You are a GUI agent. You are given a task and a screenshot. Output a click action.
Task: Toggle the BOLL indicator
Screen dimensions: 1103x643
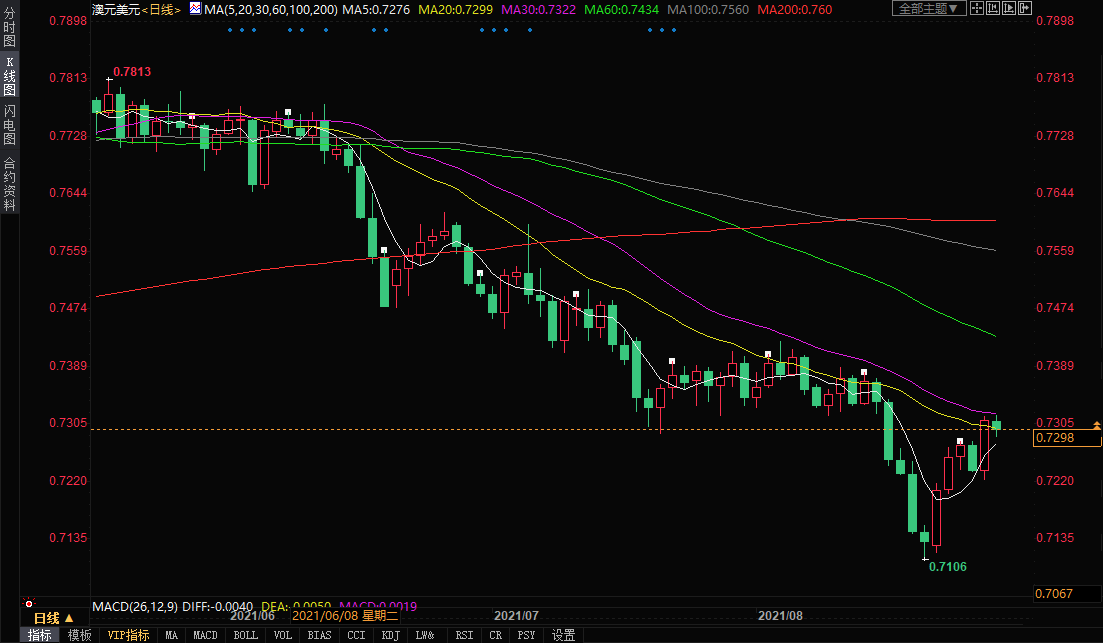(x=245, y=635)
